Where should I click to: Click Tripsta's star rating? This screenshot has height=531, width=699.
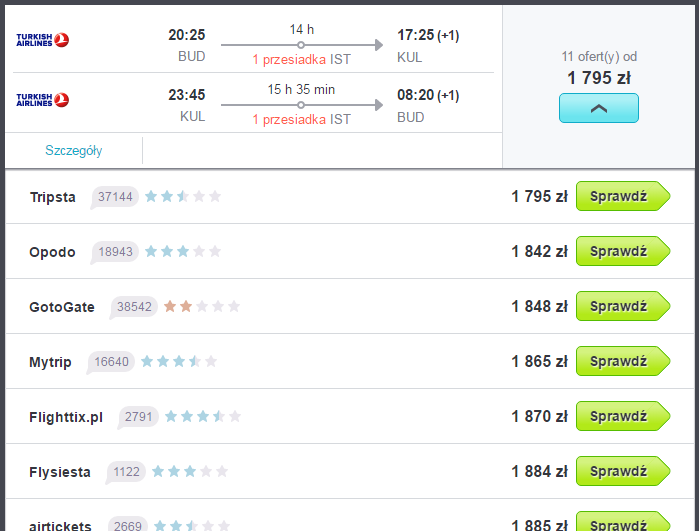coord(183,196)
